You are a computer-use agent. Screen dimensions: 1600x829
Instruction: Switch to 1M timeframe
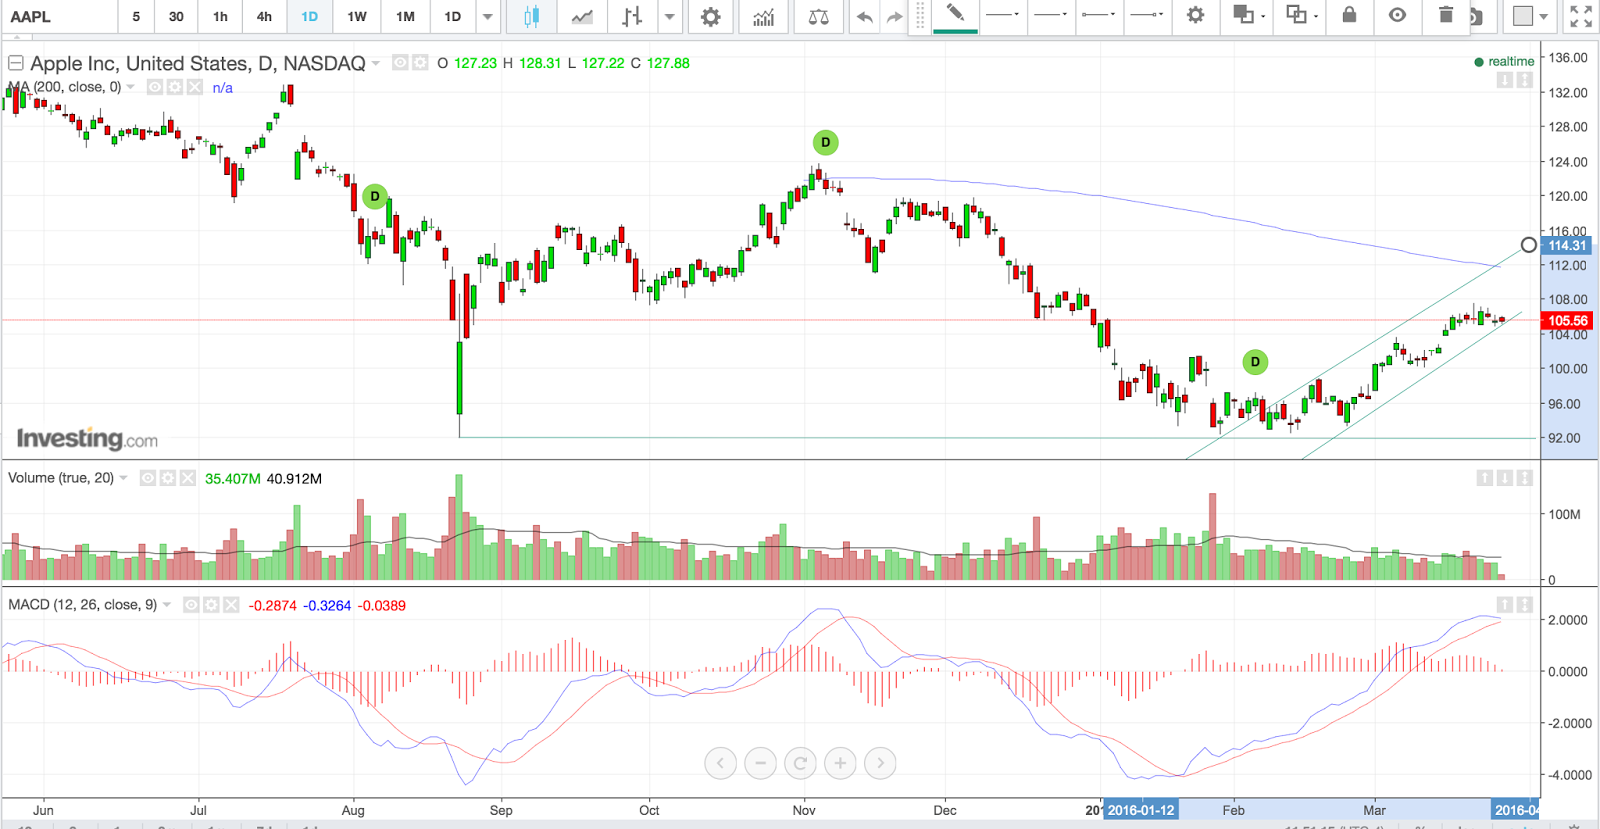pyautogui.click(x=405, y=16)
